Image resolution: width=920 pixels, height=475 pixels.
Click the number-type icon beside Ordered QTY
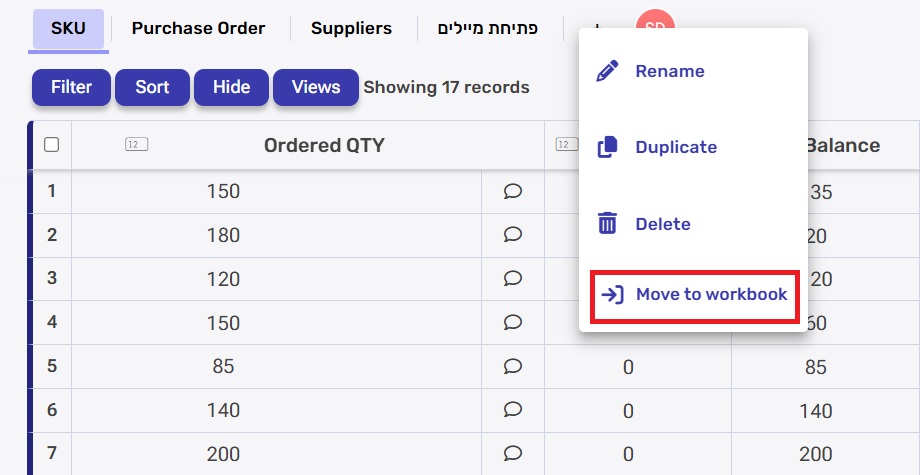coord(137,145)
